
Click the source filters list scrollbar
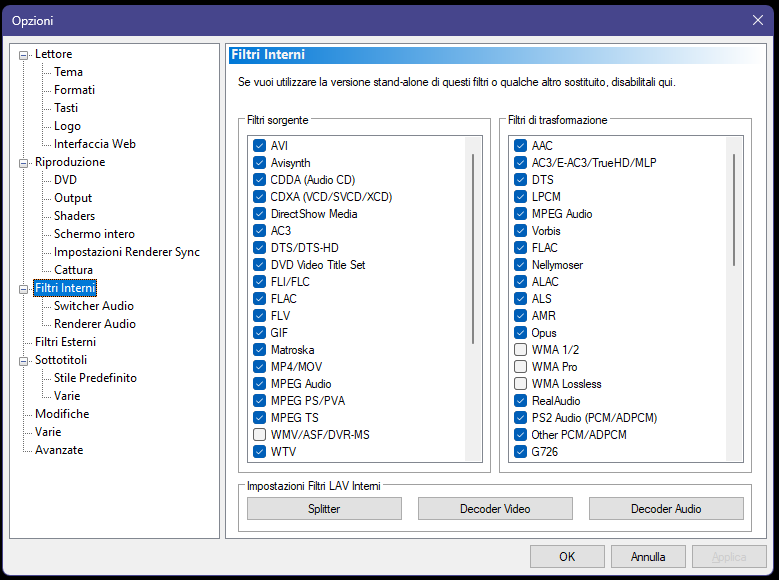[x=473, y=249]
